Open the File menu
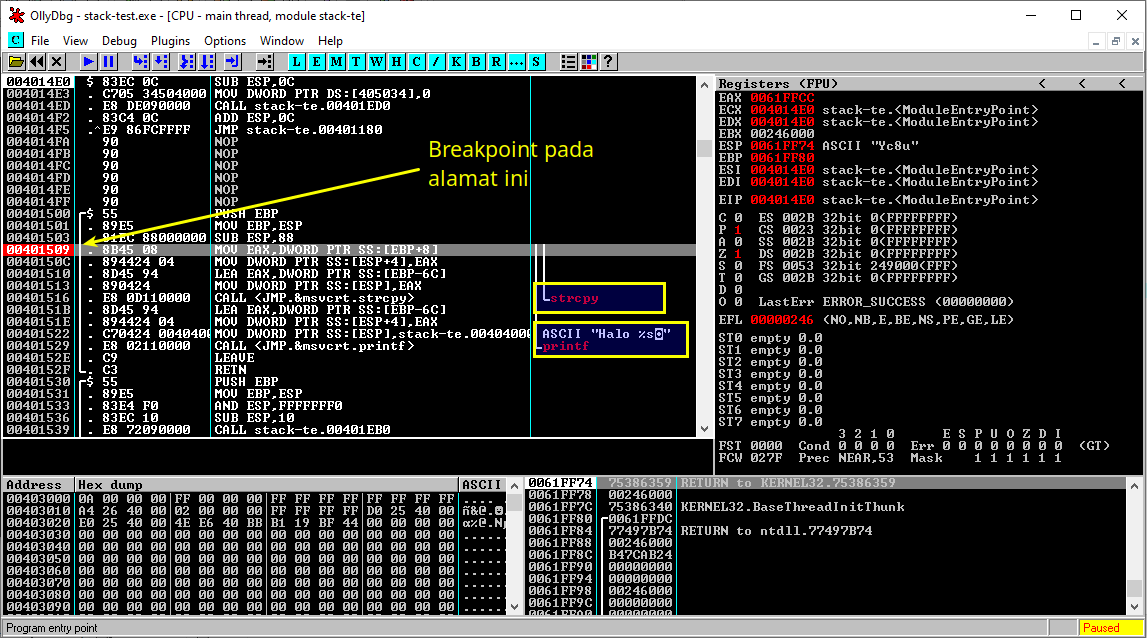 (40, 41)
